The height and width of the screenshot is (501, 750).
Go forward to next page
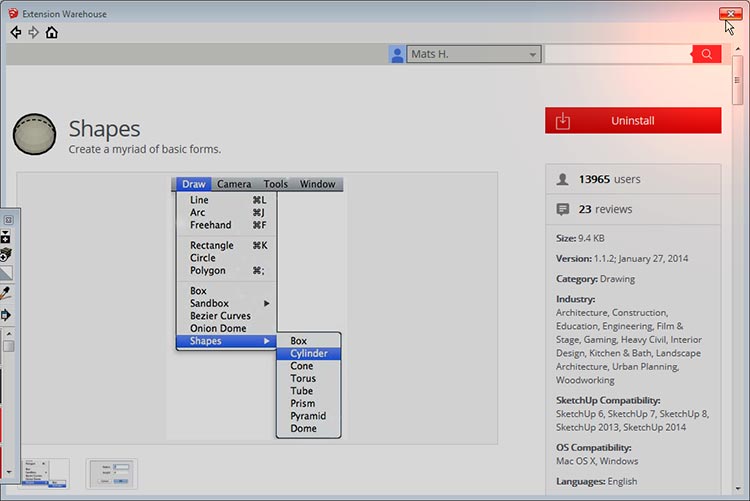[x=33, y=33]
